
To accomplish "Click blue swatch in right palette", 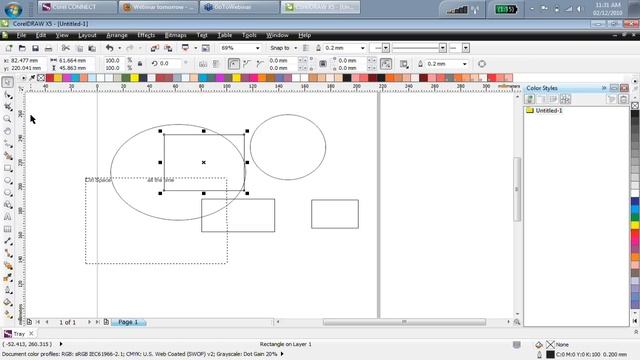I will coord(635,201).
